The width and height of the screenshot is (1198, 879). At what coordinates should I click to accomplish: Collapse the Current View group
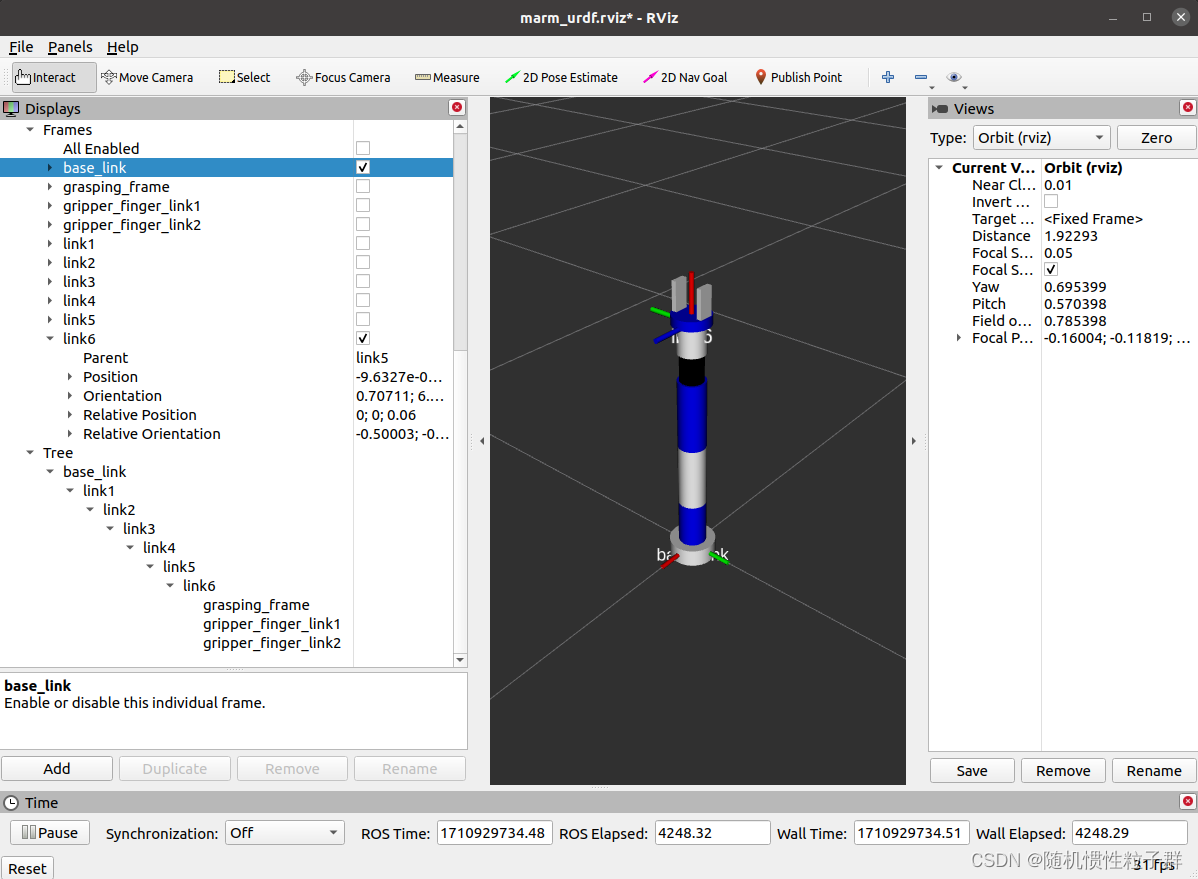[x=939, y=167]
